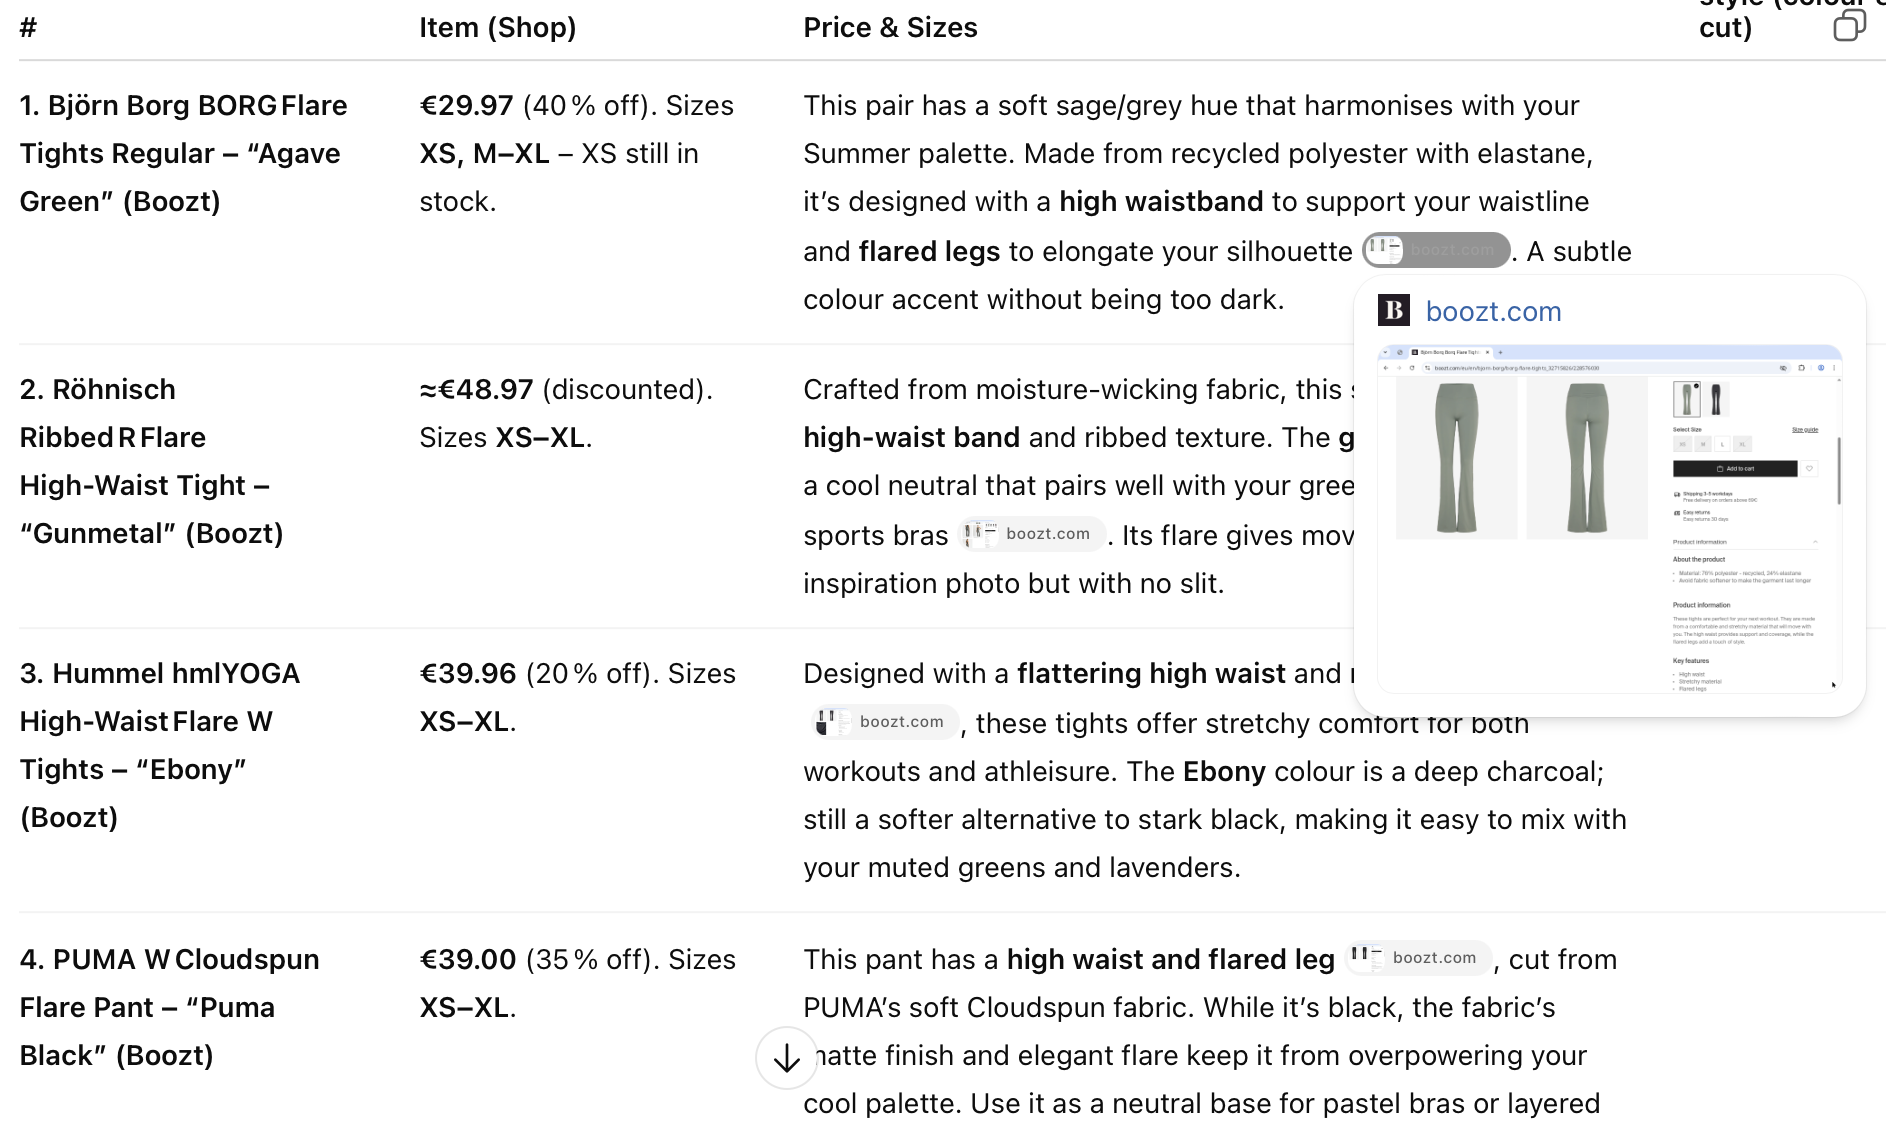Screen dimensions: 1886x1130
Task: Copy the table using the copy icon
Action: [1849, 25]
